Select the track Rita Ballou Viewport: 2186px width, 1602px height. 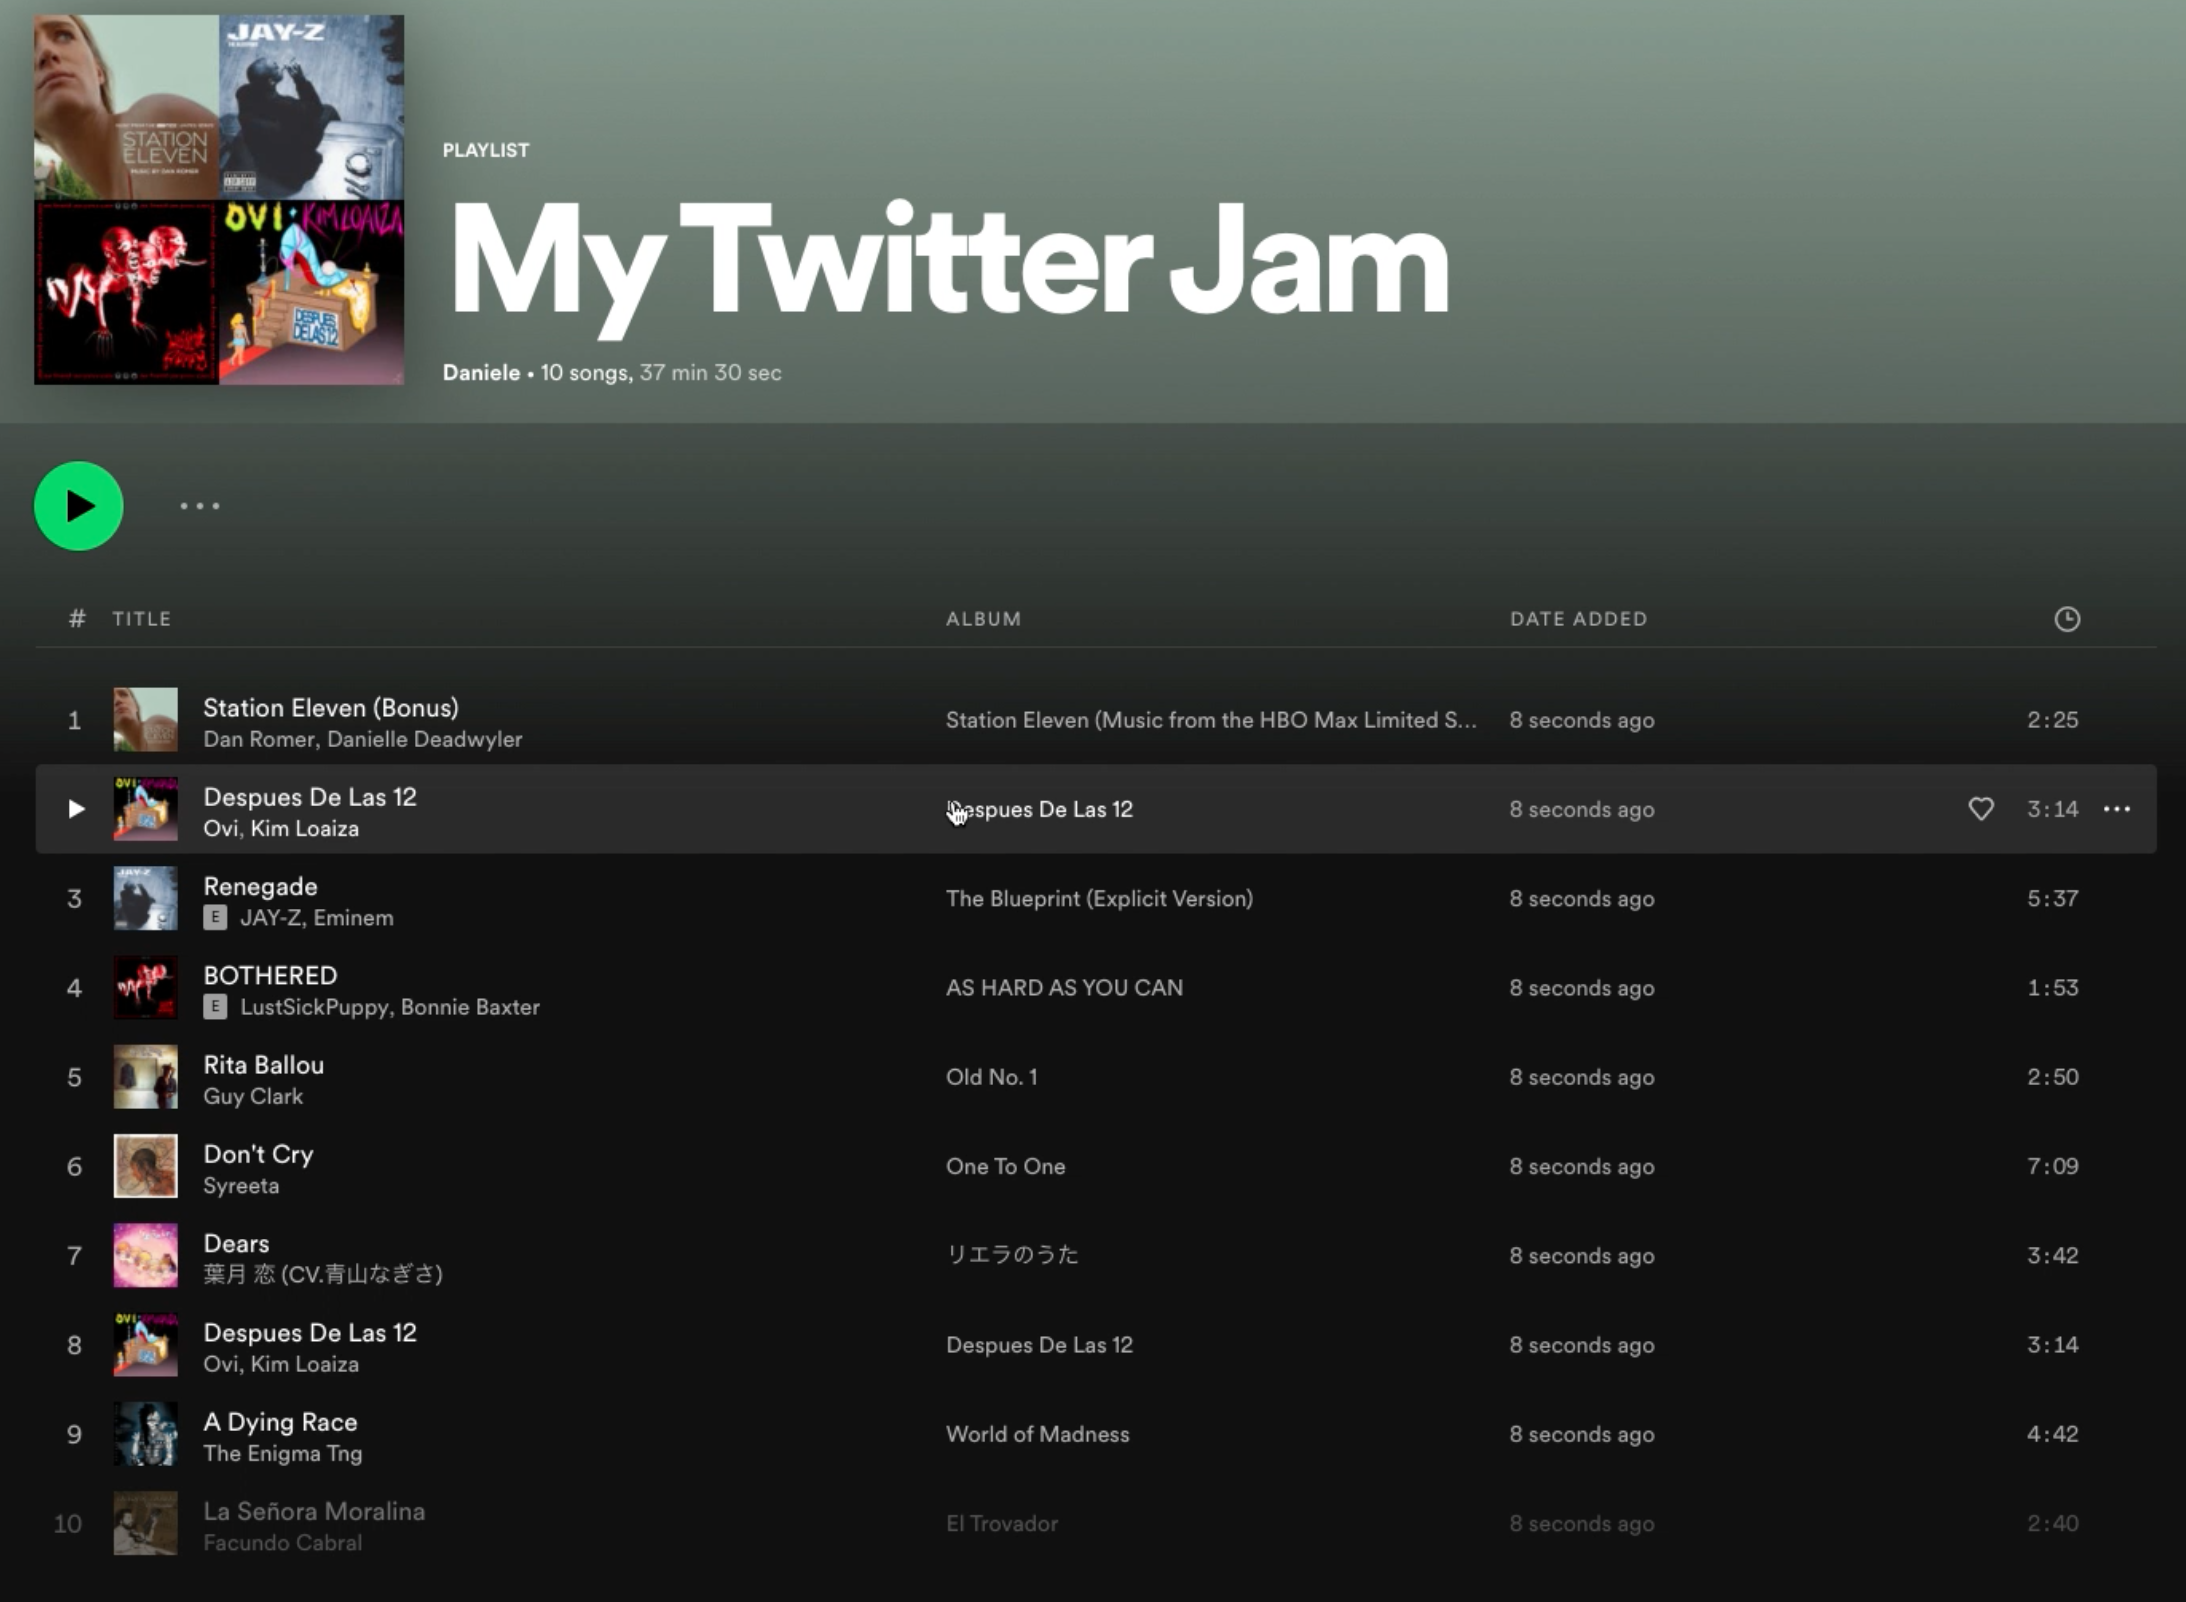[263, 1065]
